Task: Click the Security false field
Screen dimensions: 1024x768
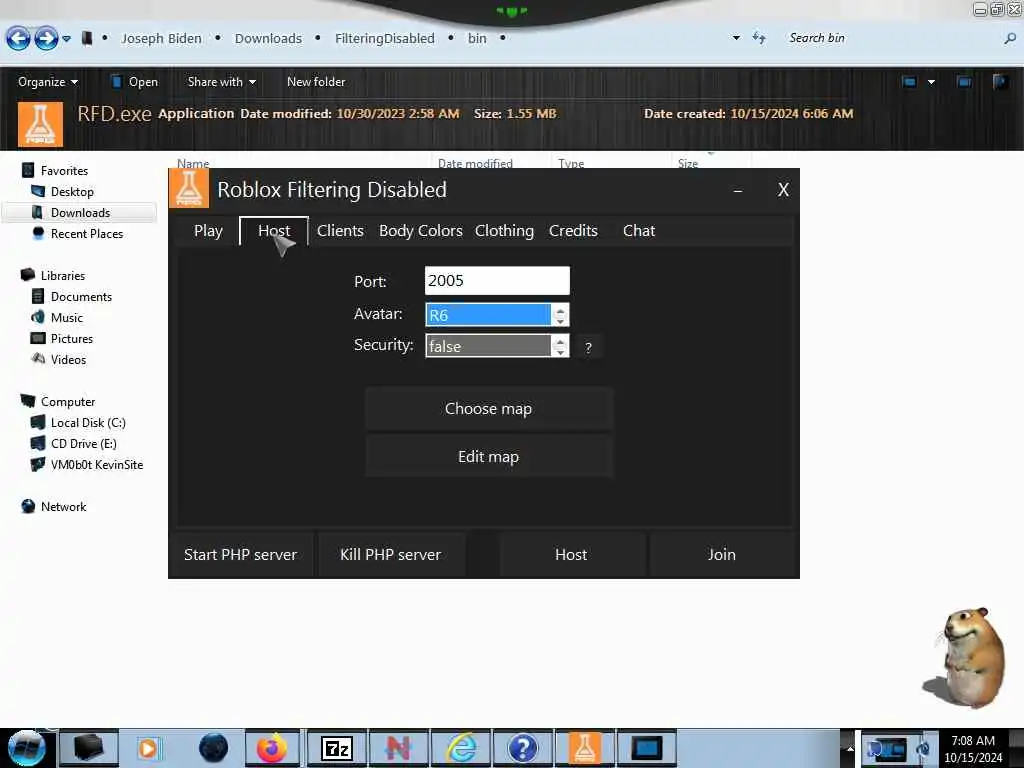Action: point(488,346)
